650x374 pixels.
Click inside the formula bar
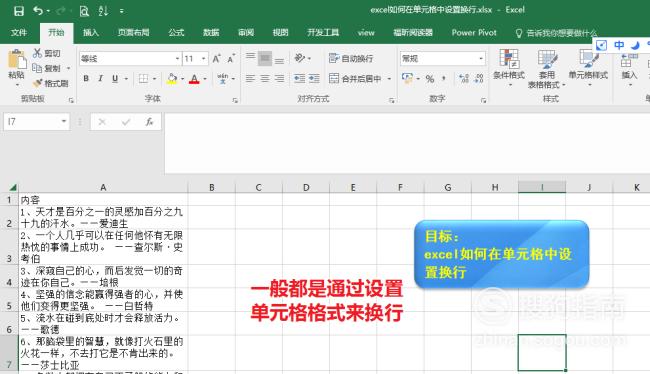406,143
